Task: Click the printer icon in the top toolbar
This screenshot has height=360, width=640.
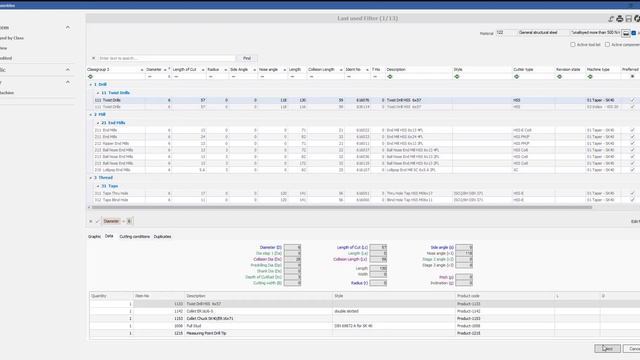Action: [620, 19]
